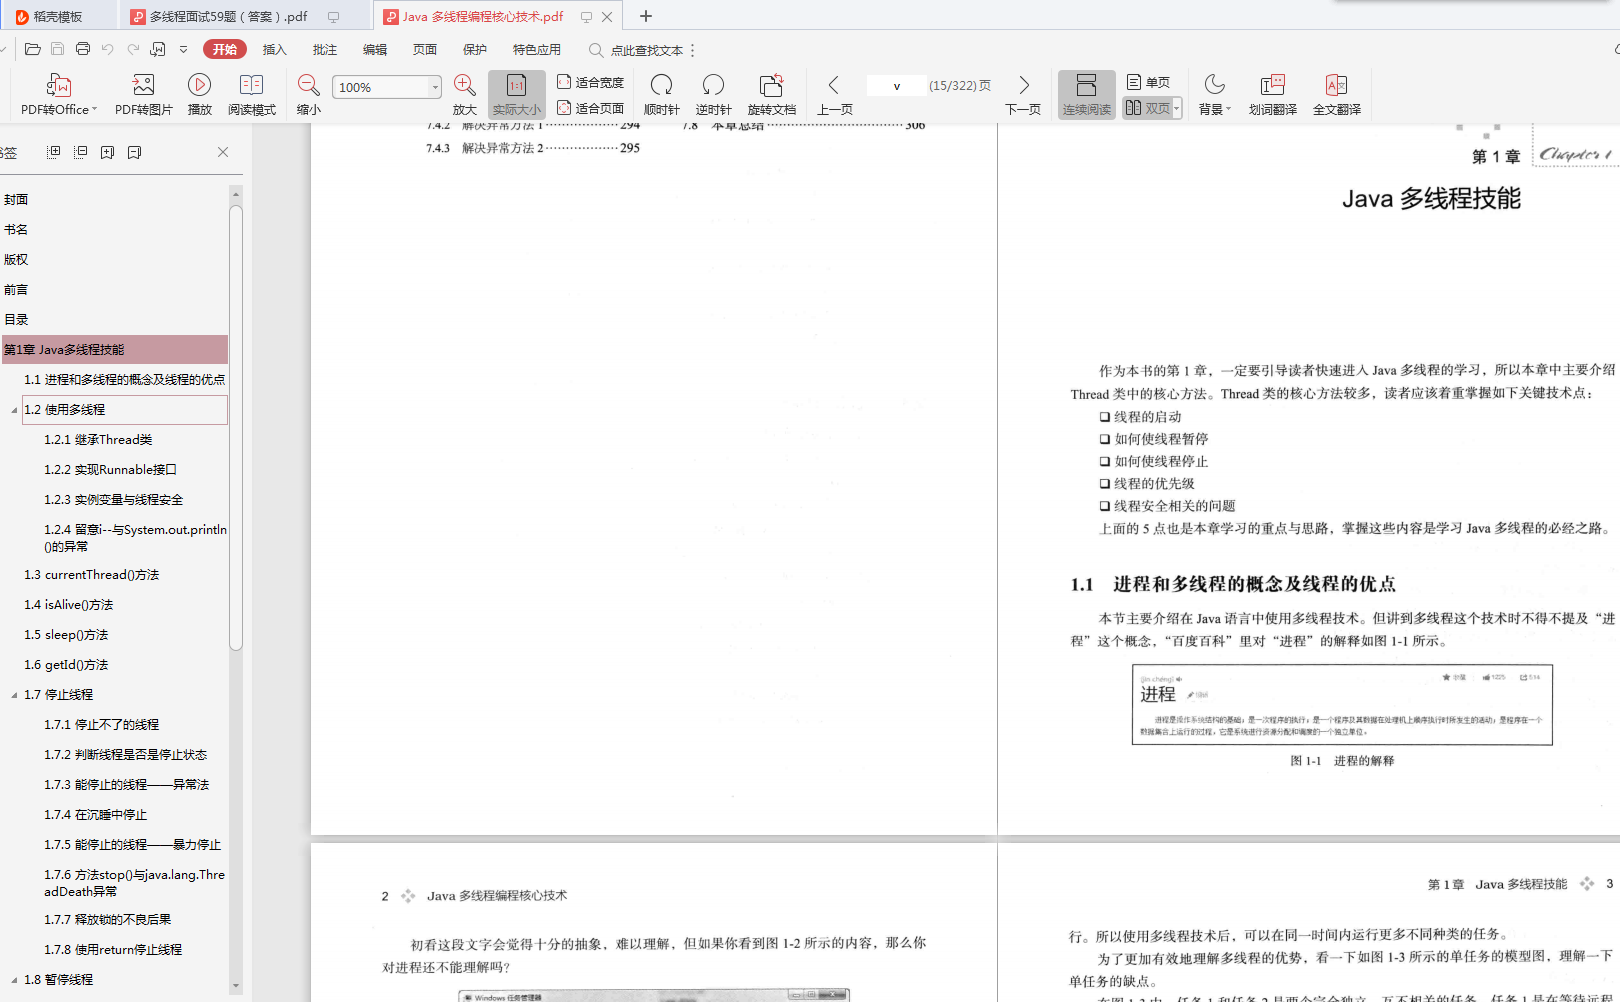Screen dimensions: 1620x1002
Task: Open bookmark 目录
Action: (16, 320)
